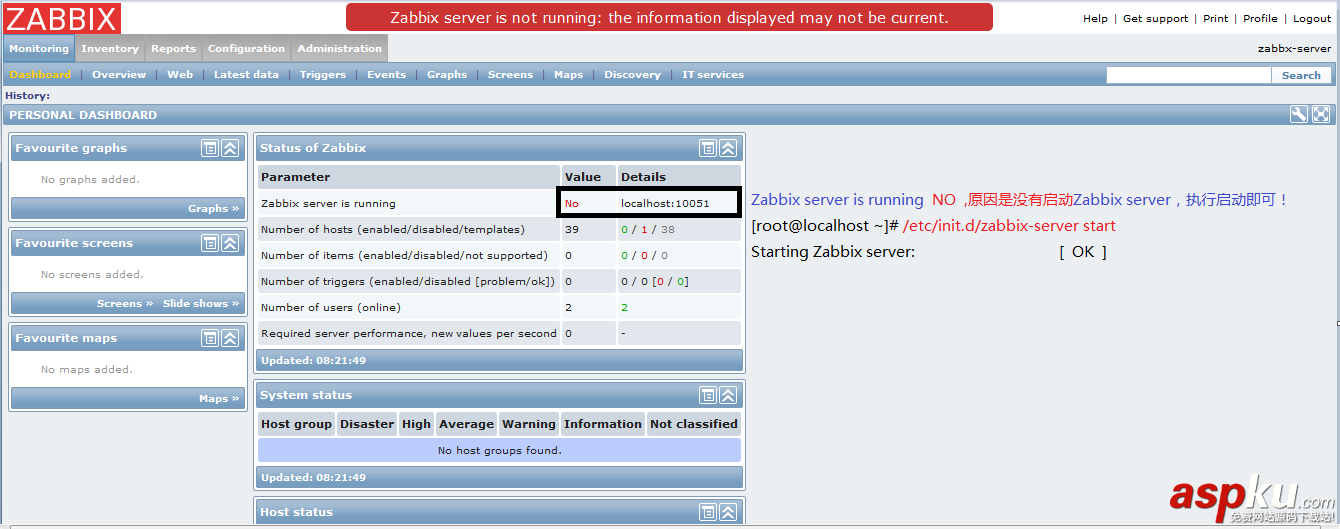Click the Get support link
Image resolution: width=1340 pixels, height=529 pixels.
pos(1156,18)
